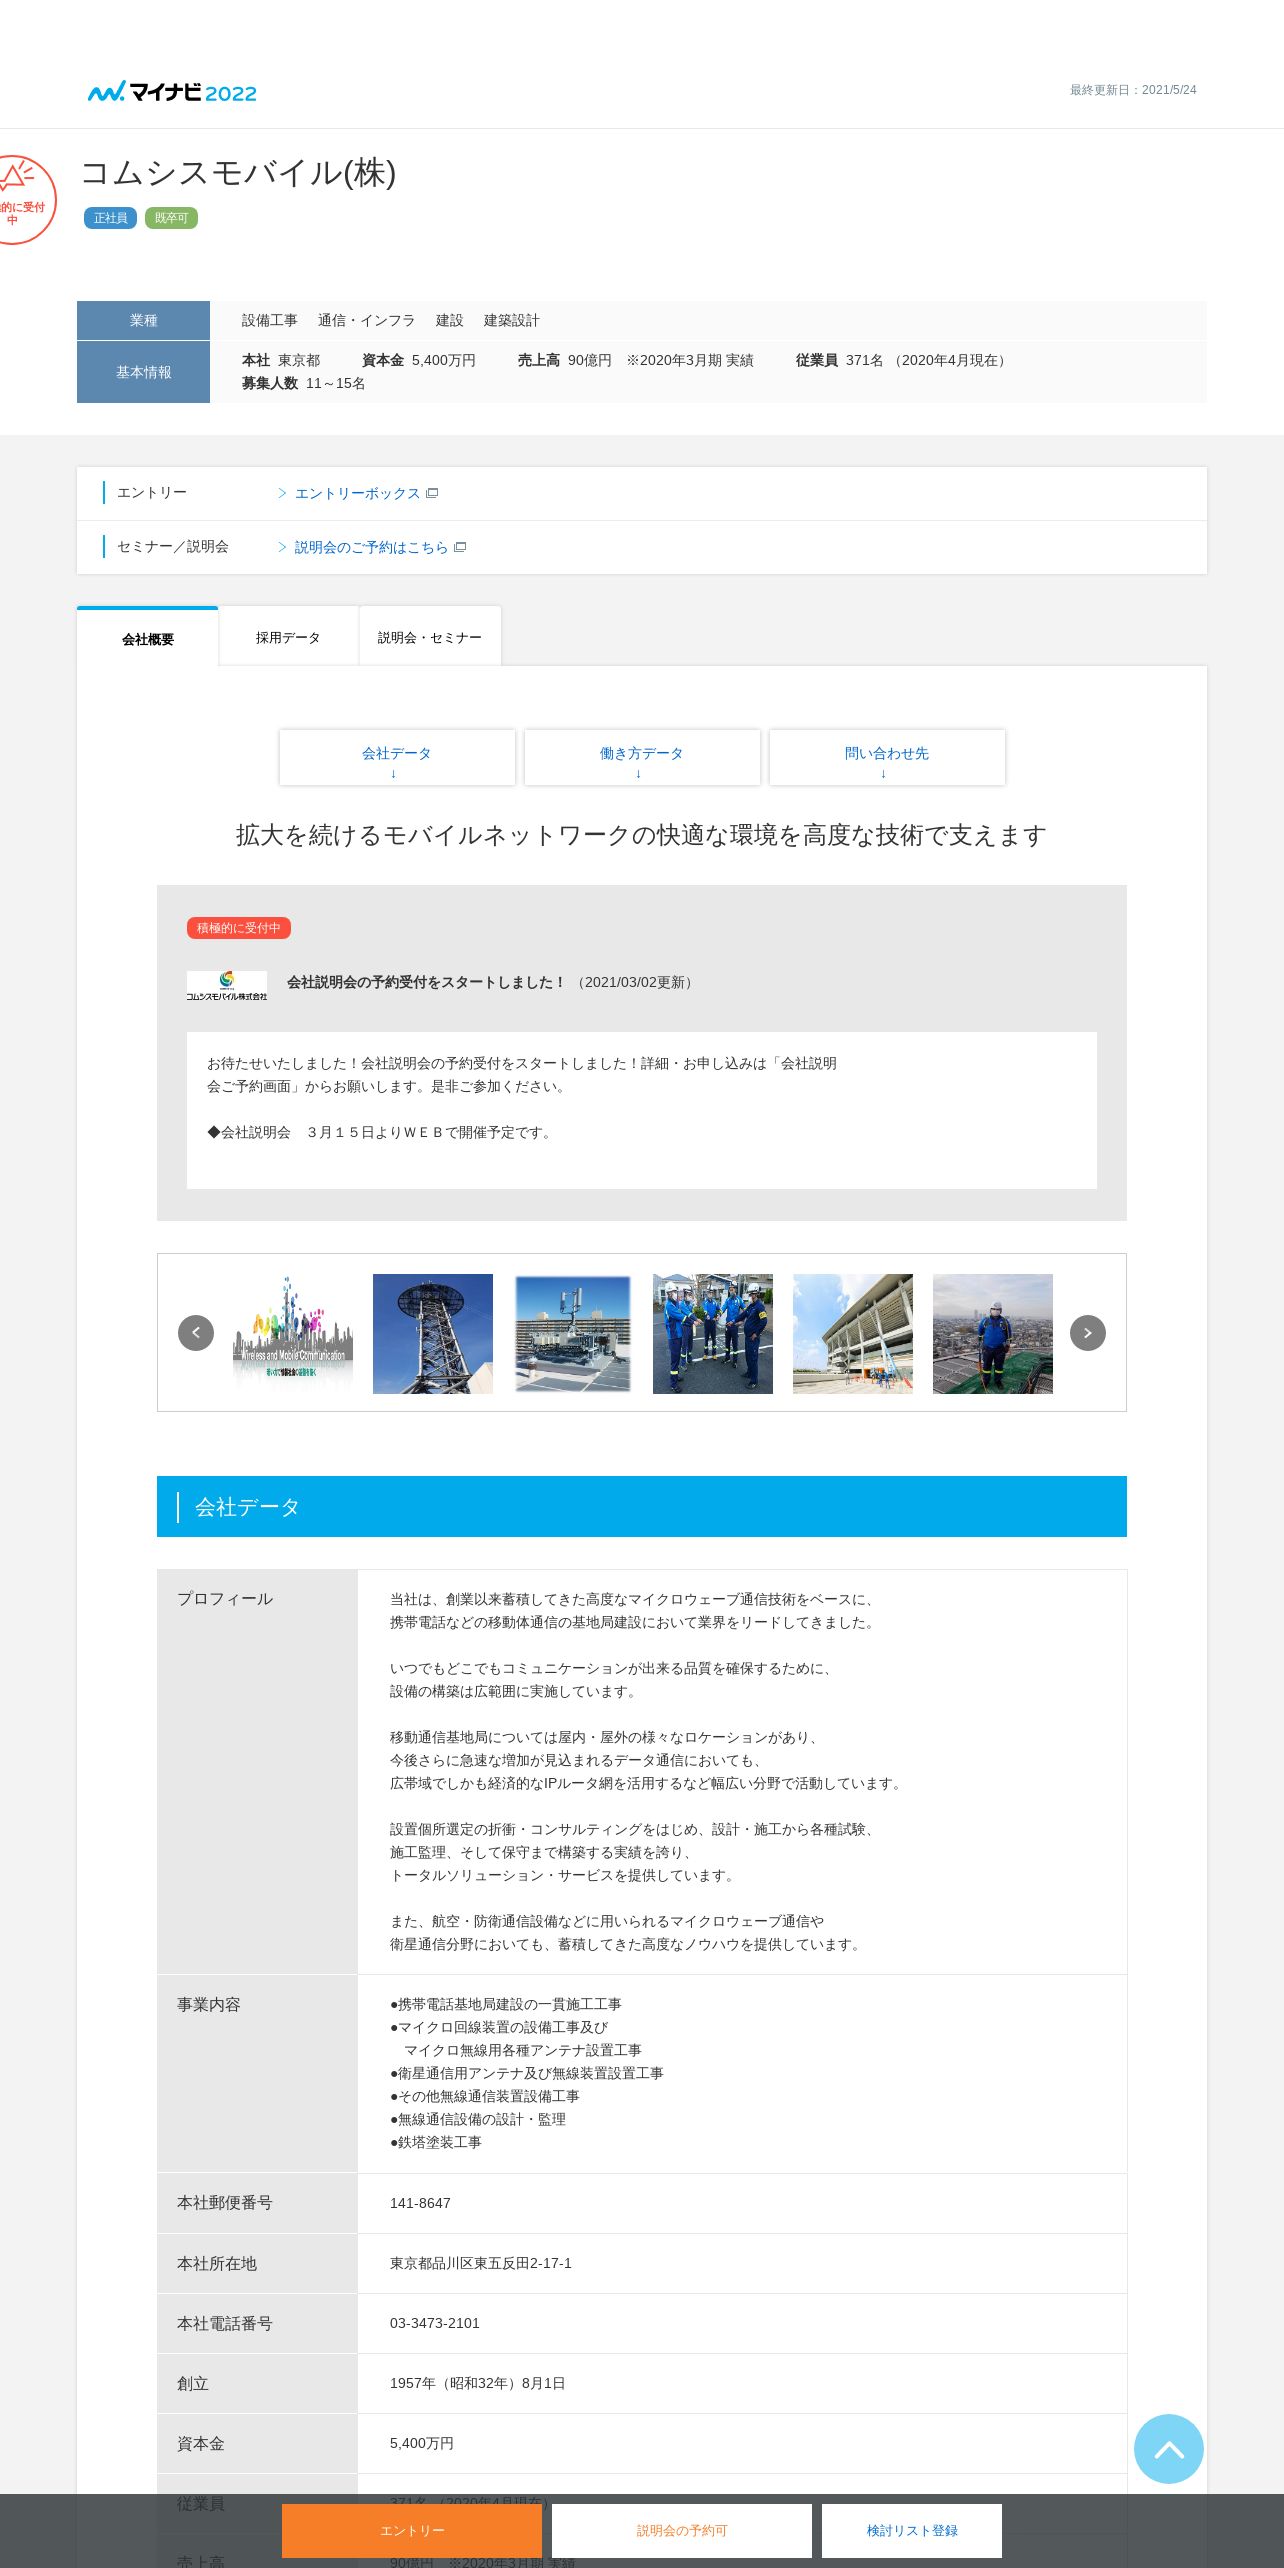This screenshot has width=1284, height=2568.
Task: Click the 会社データ section header
Action: coord(642,1506)
